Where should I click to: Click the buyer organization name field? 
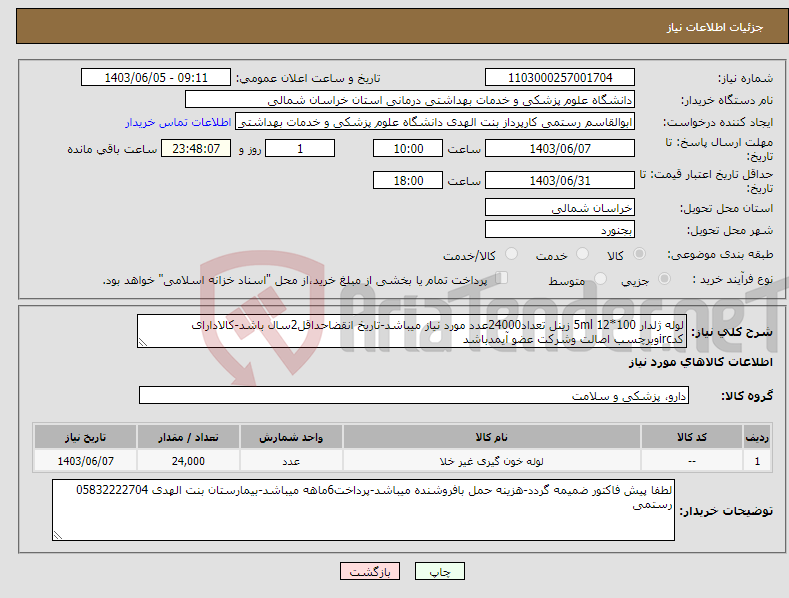click(410, 99)
